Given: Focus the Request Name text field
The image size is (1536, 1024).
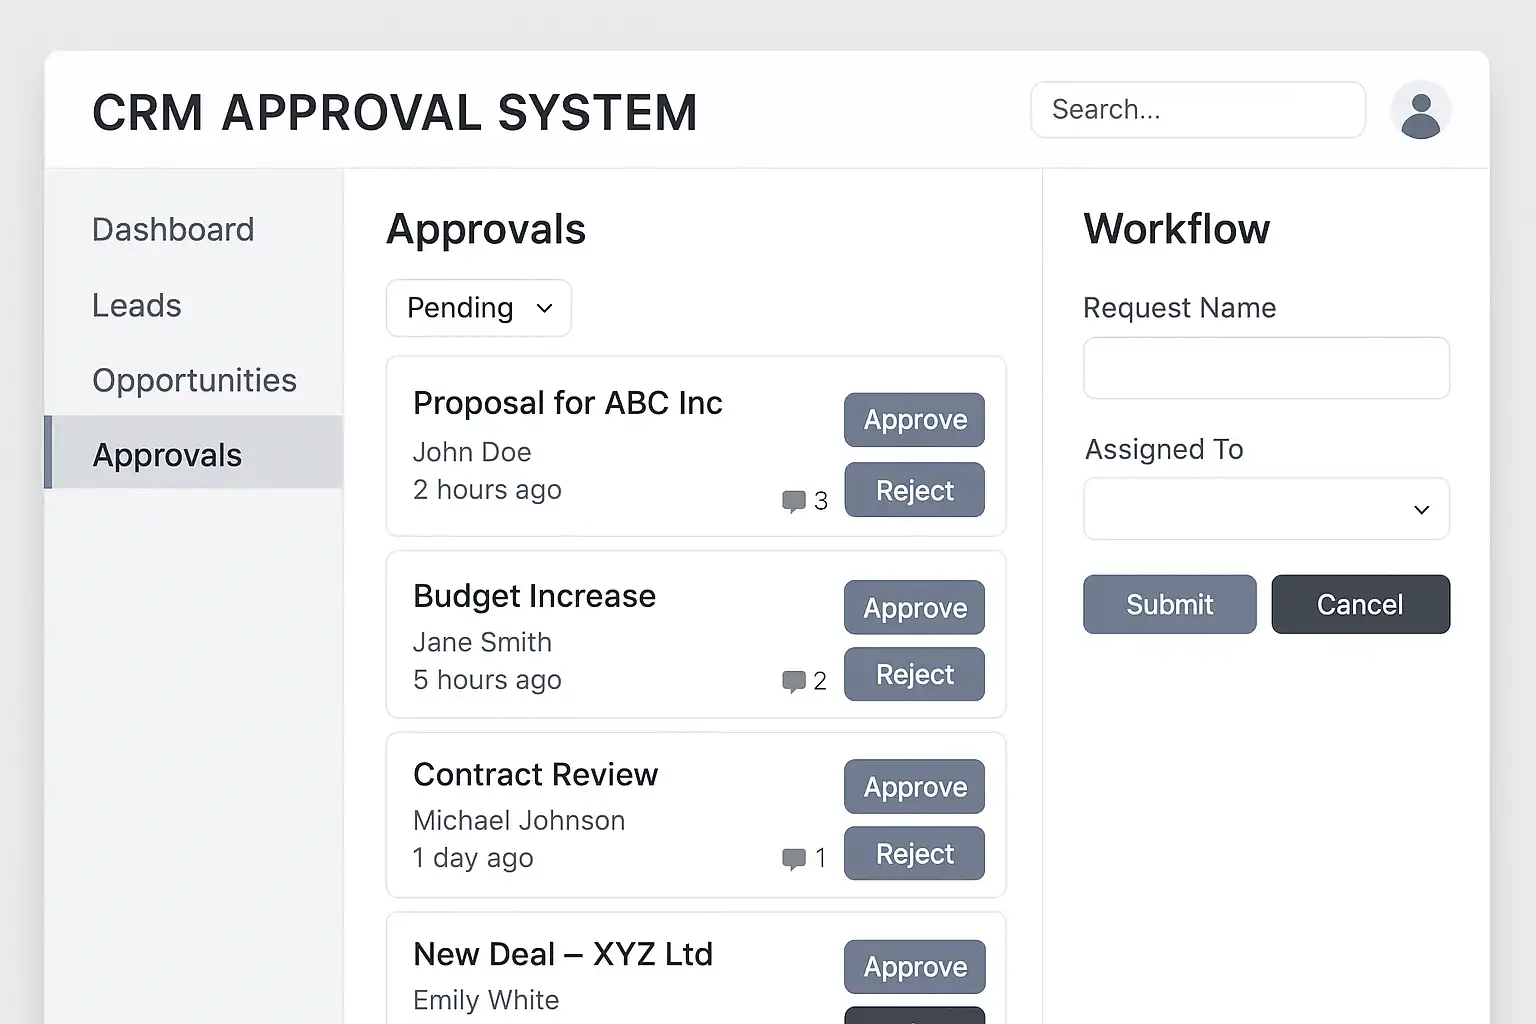Looking at the screenshot, I should 1266,368.
